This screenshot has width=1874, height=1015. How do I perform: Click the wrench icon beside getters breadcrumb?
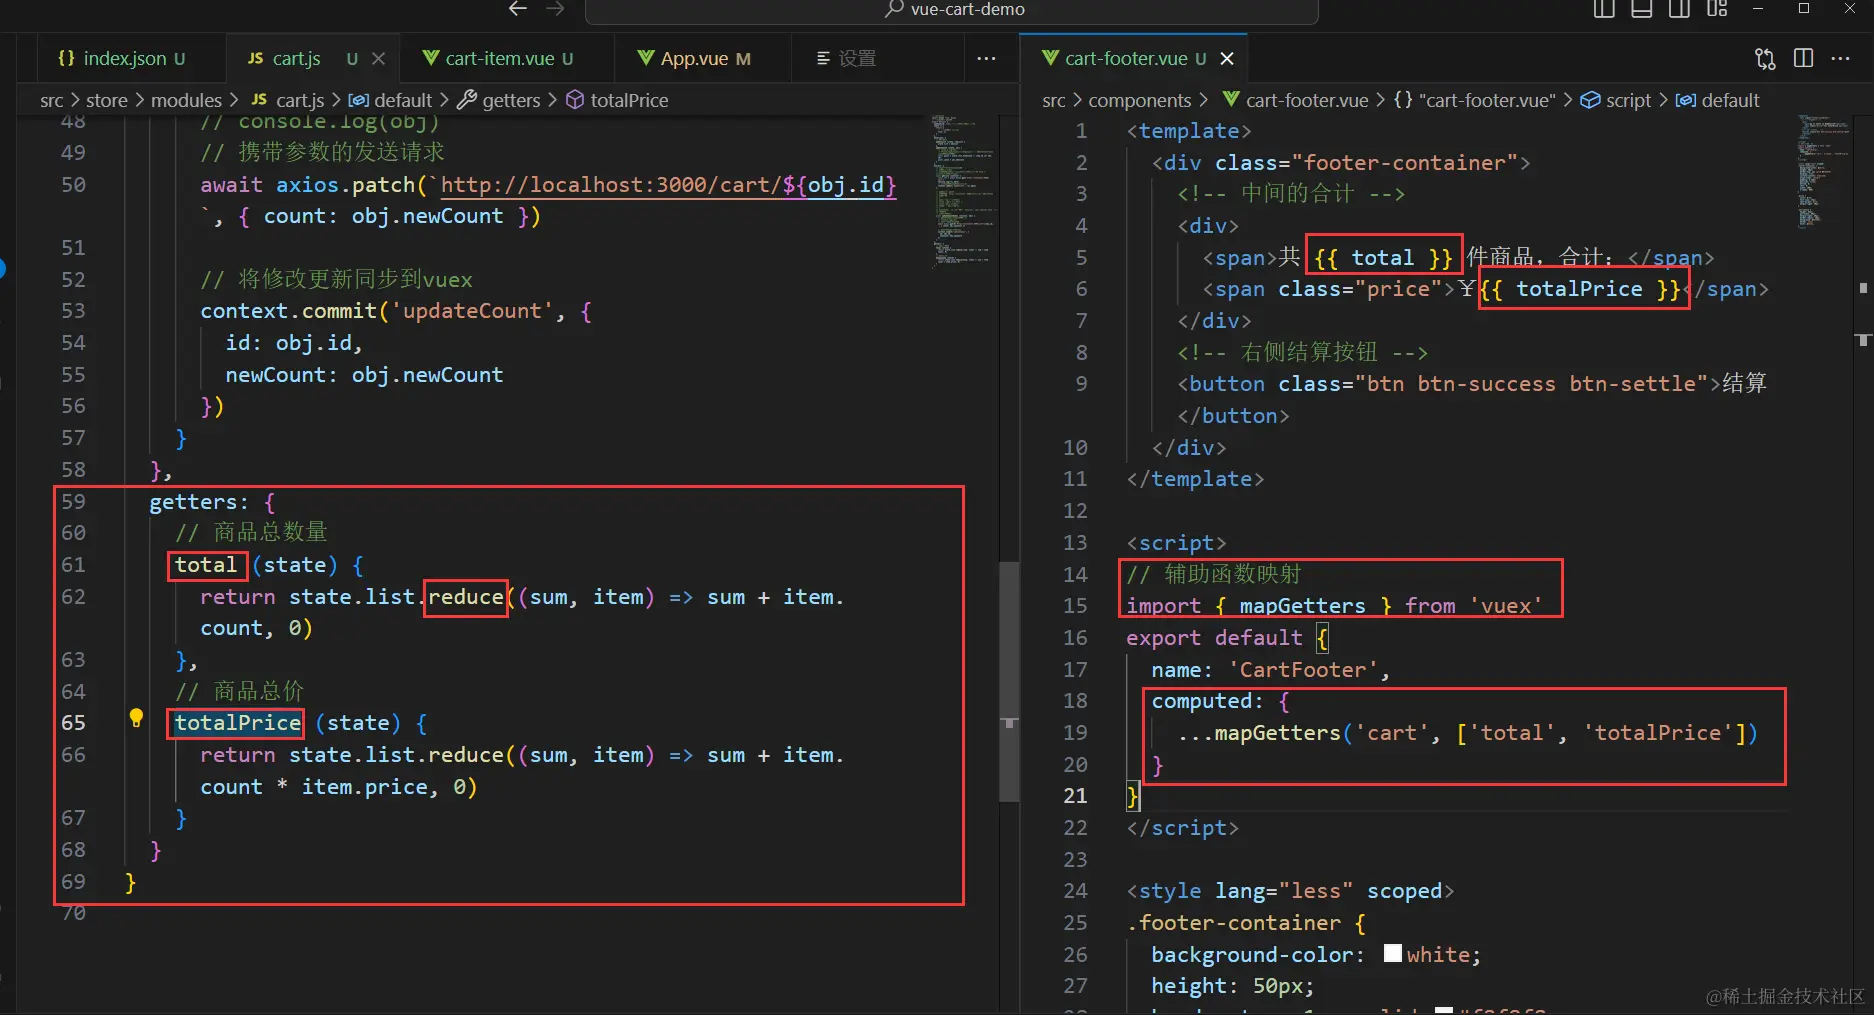tap(467, 100)
